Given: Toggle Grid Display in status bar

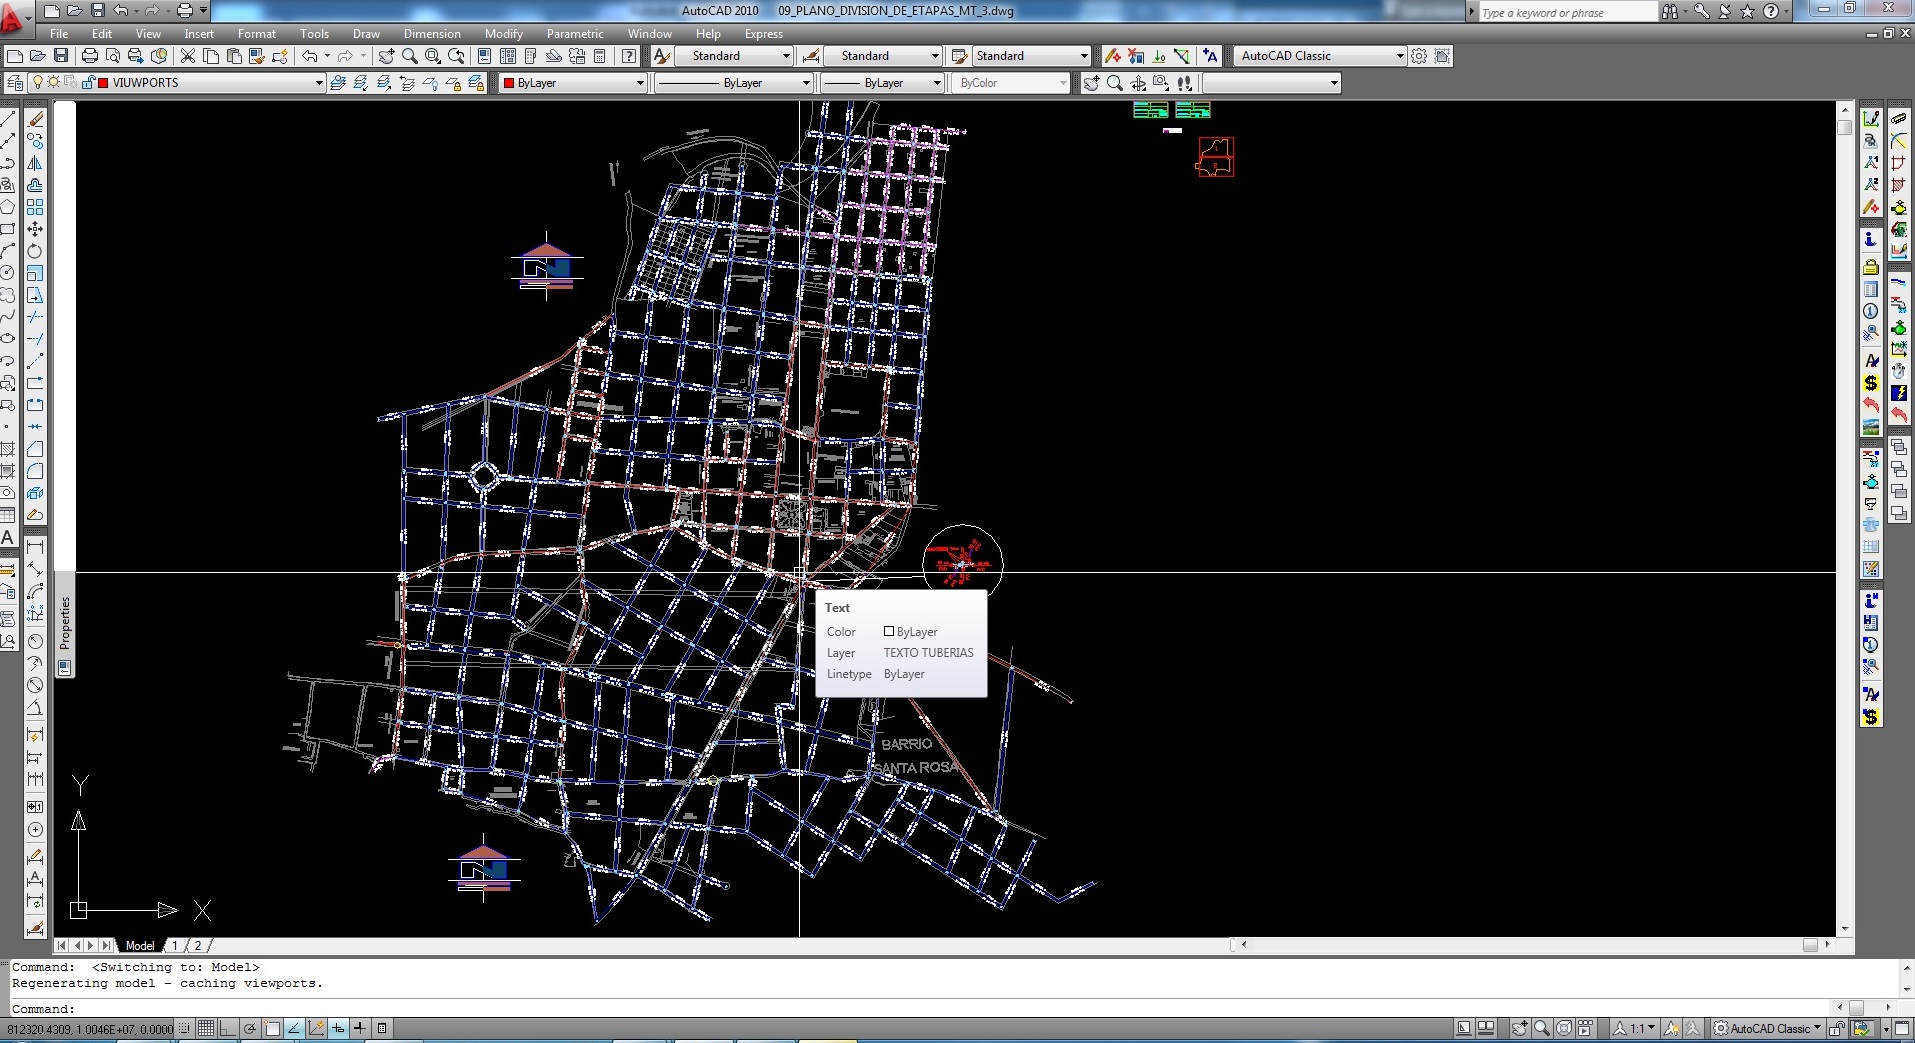Looking at the screenshot, I should click(206, 1028).
